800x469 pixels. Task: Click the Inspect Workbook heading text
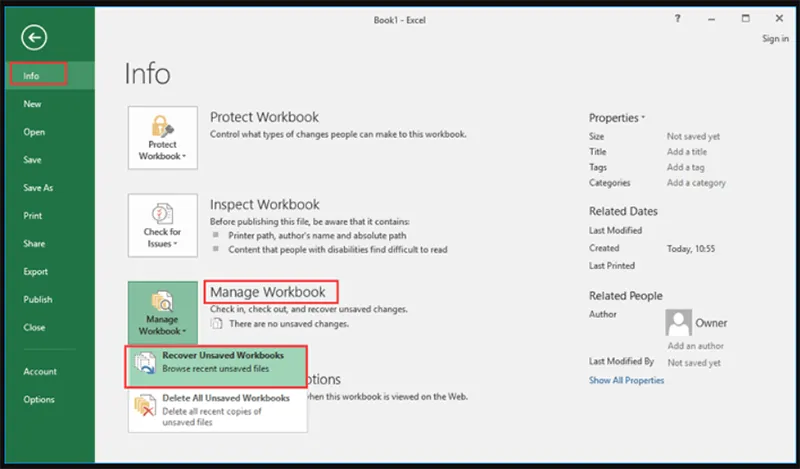tap(264, 204)
